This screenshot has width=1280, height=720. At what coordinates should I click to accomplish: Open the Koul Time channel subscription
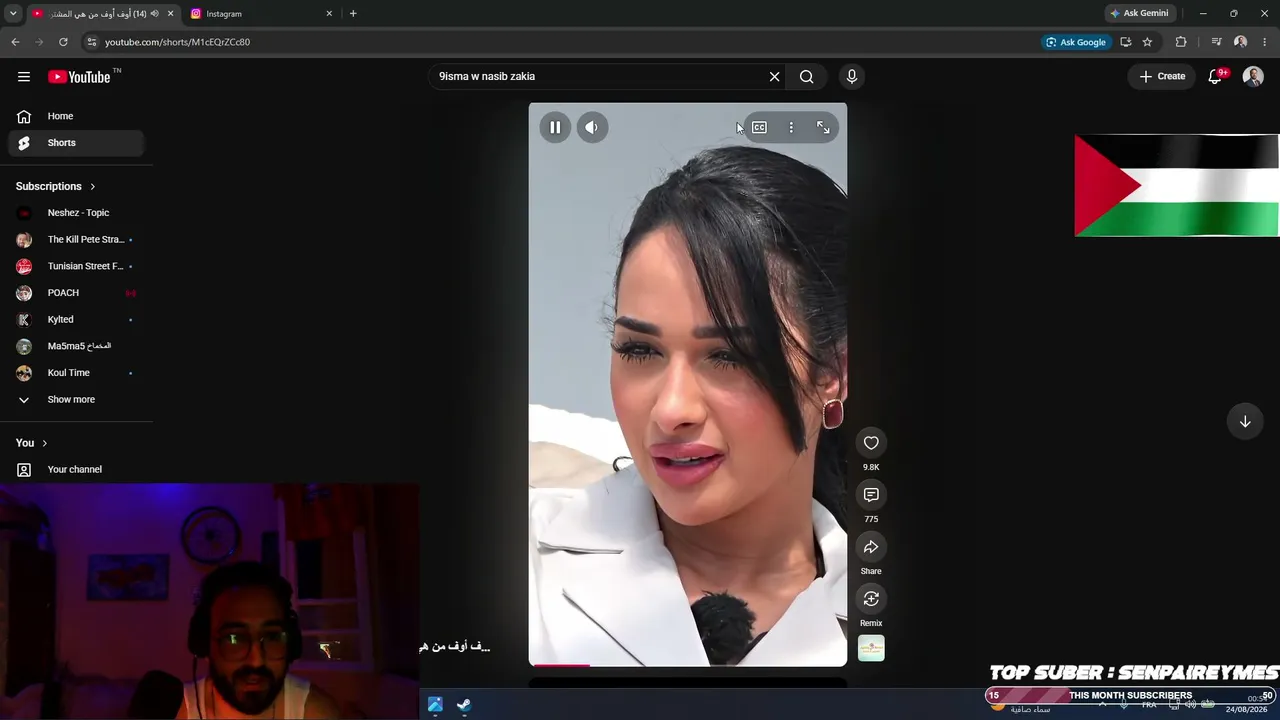(x=76, y=373)
